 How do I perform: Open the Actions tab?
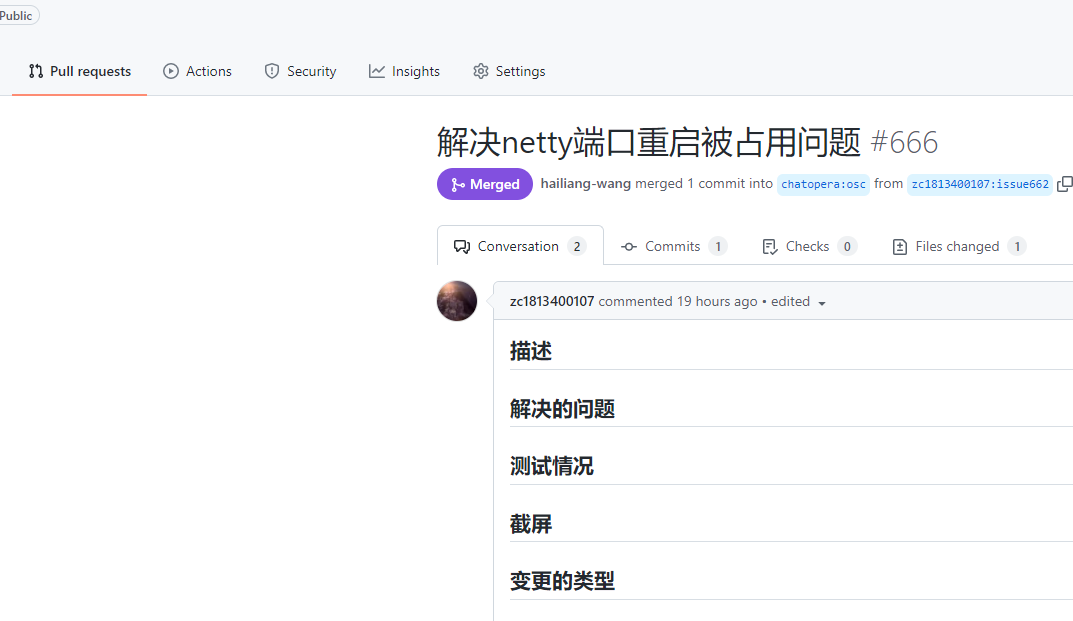(x=197, y=71)
